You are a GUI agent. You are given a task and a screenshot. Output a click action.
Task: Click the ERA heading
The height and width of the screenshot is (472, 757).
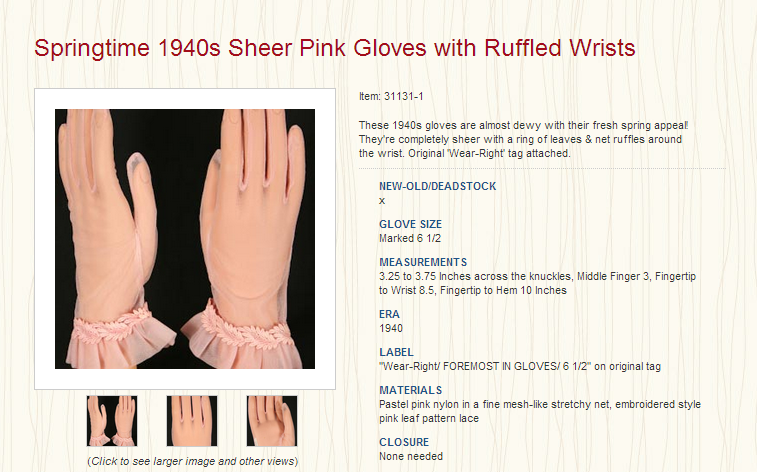coord(389,314)
